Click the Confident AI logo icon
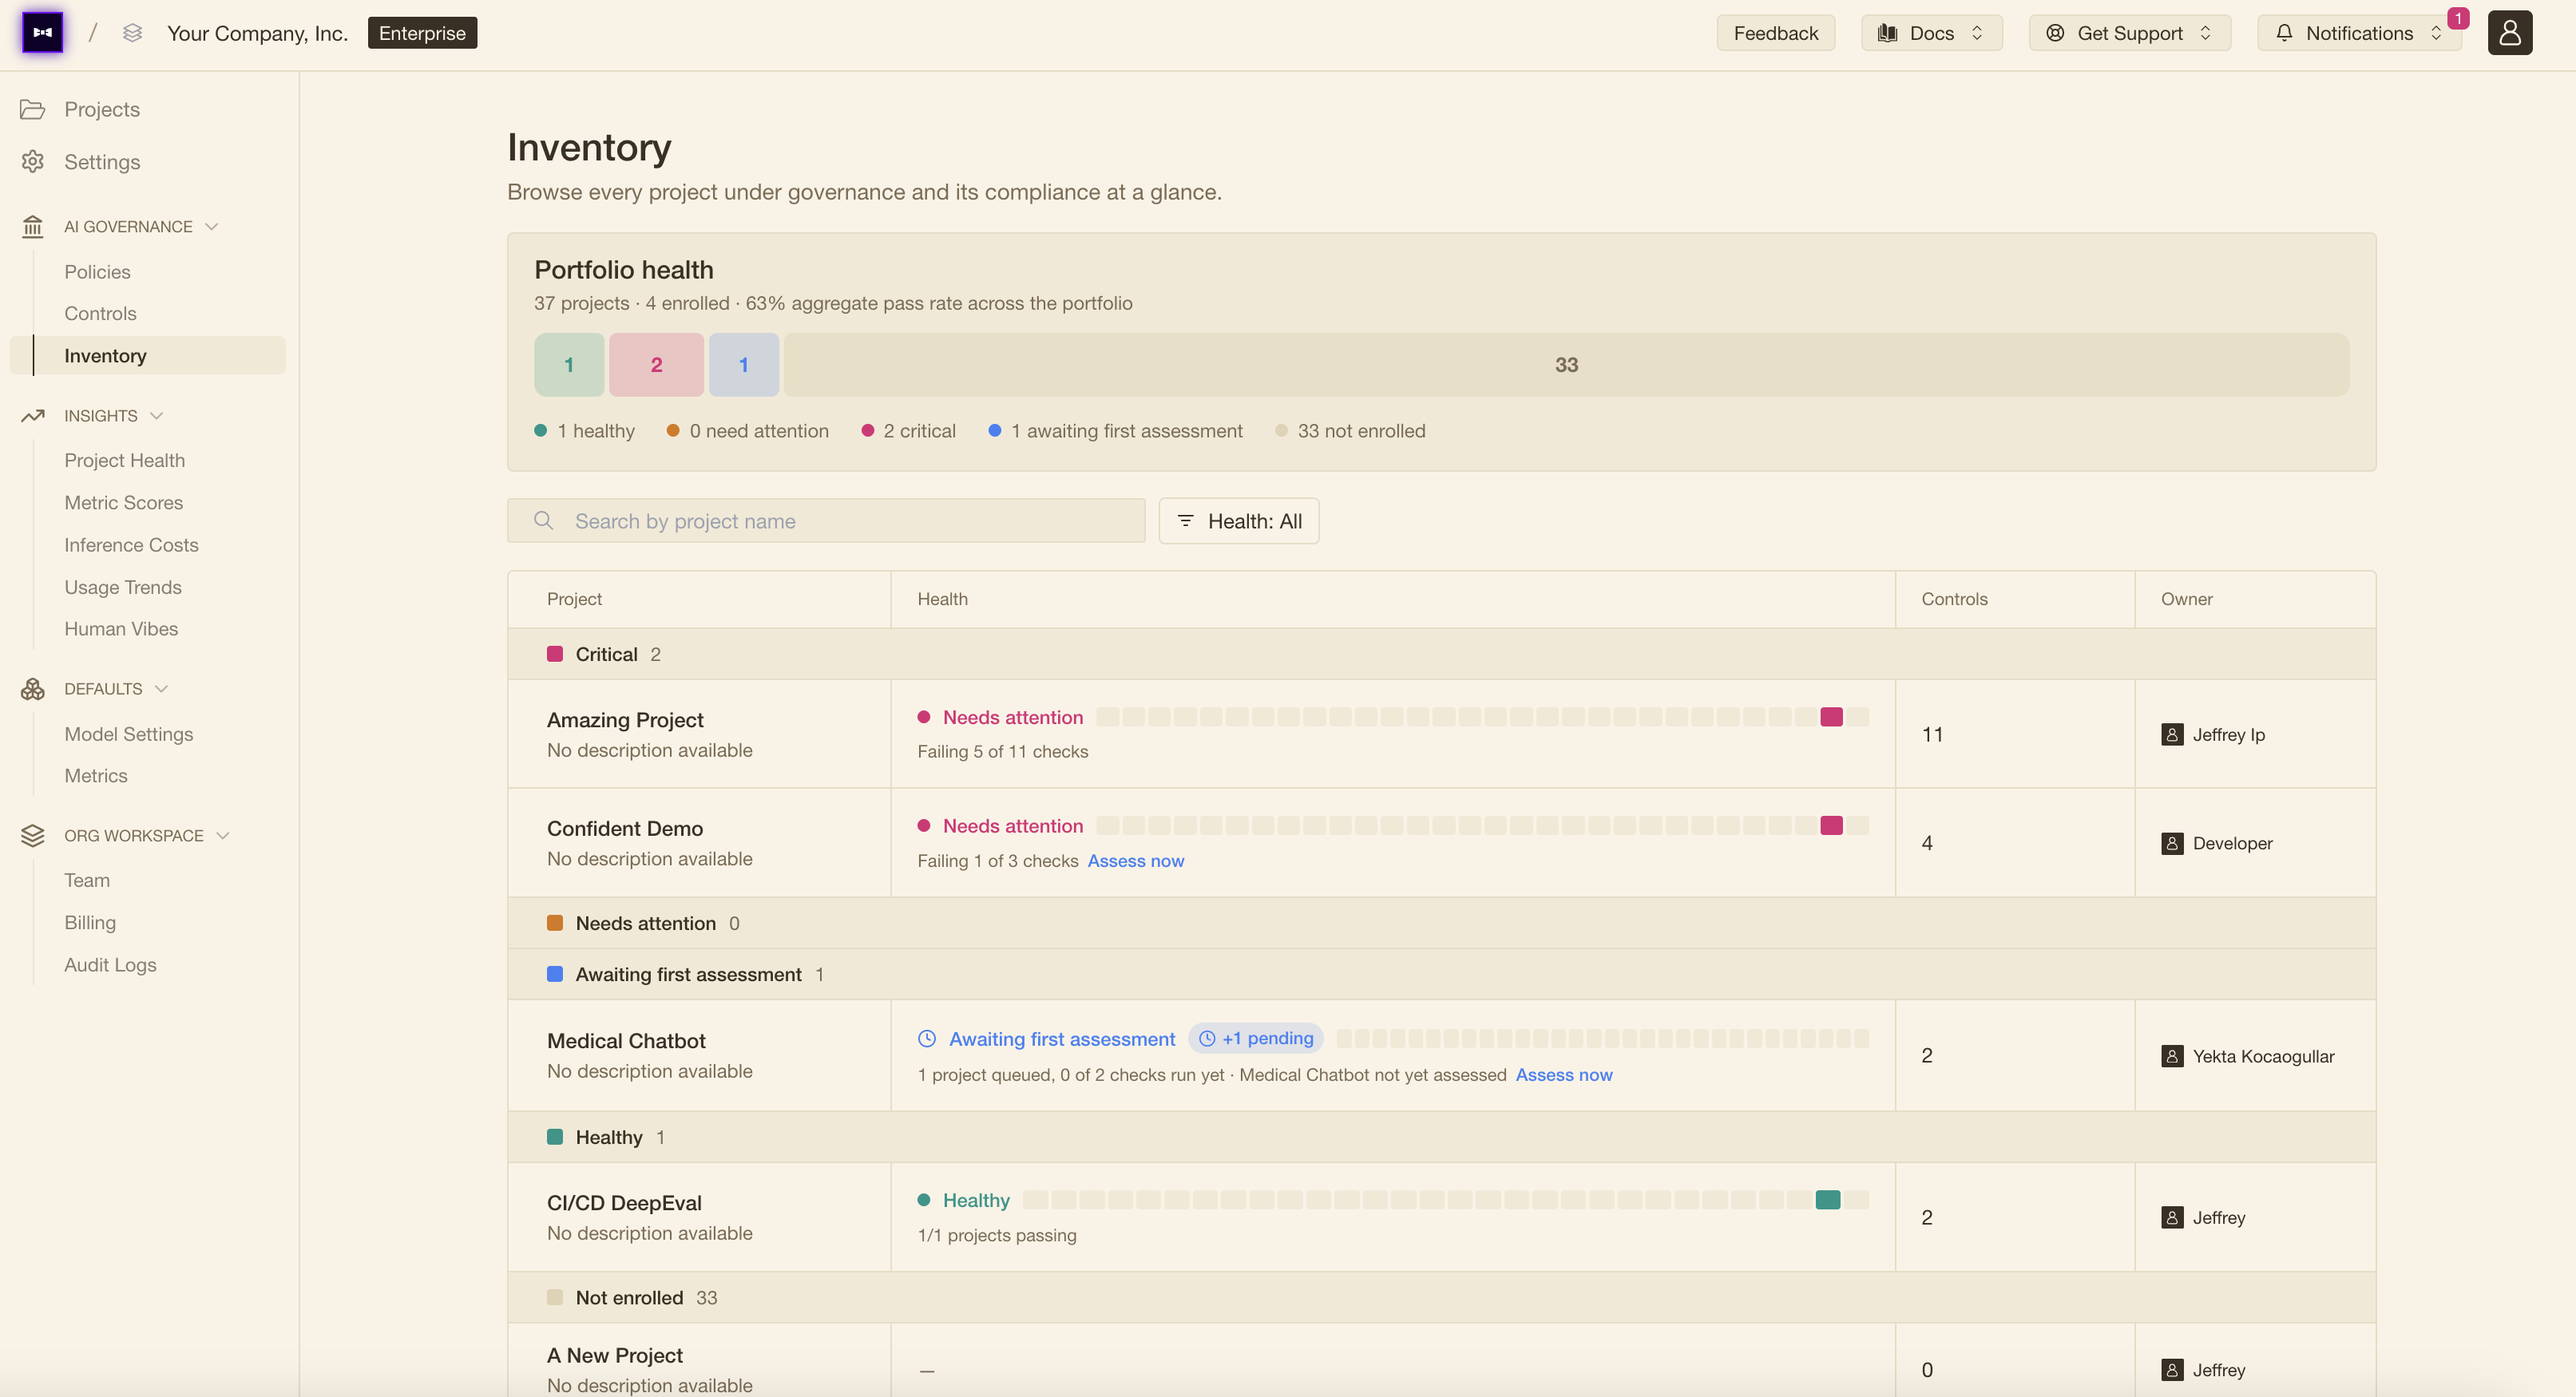2576x1397 pixels. click(x=42, y=32)
